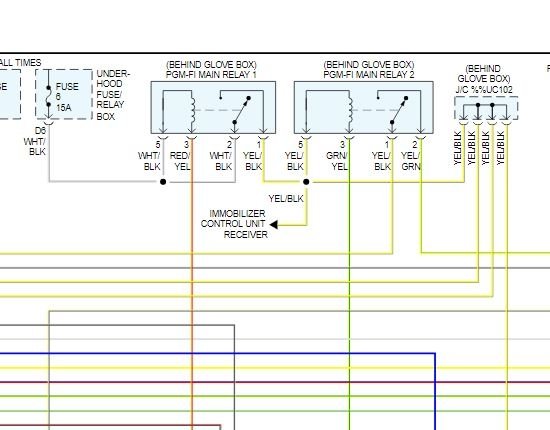Click the arrowhead pointing to the immobilizer receiver
The image size is (550, 430).
[x=274, y=224]
